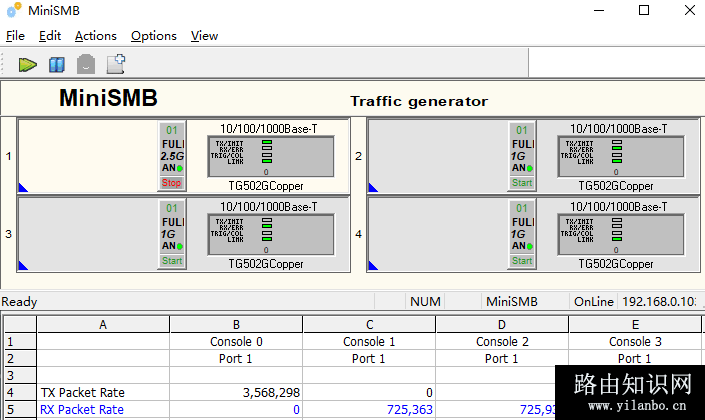Click the OnLine status bar entry
The height and width of the screenshot is (420, 705).
pos(593,302)
